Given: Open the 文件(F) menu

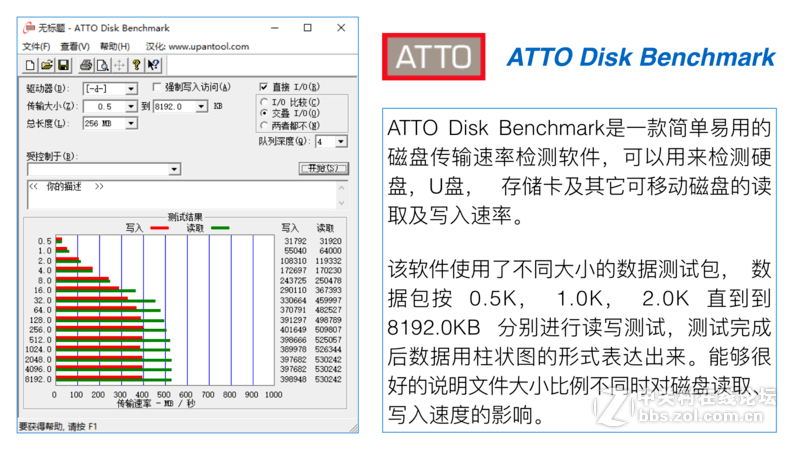Looking at the screenshot, I should (36, 46).
